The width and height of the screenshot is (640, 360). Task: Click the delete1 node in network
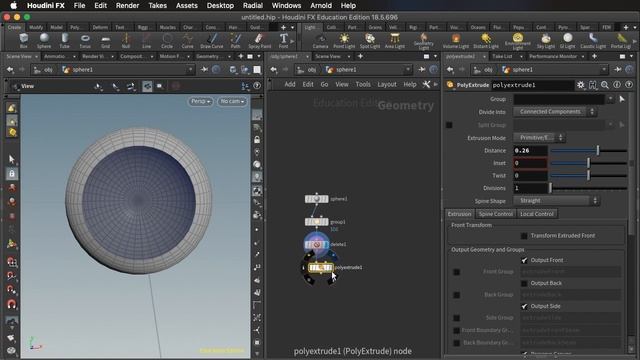click(316, 244)
